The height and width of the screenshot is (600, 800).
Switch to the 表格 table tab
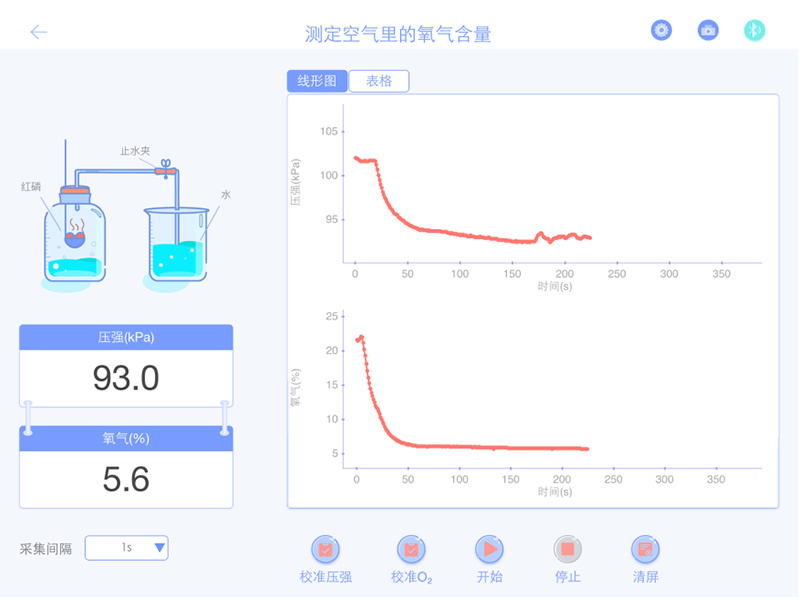[379, 81]
